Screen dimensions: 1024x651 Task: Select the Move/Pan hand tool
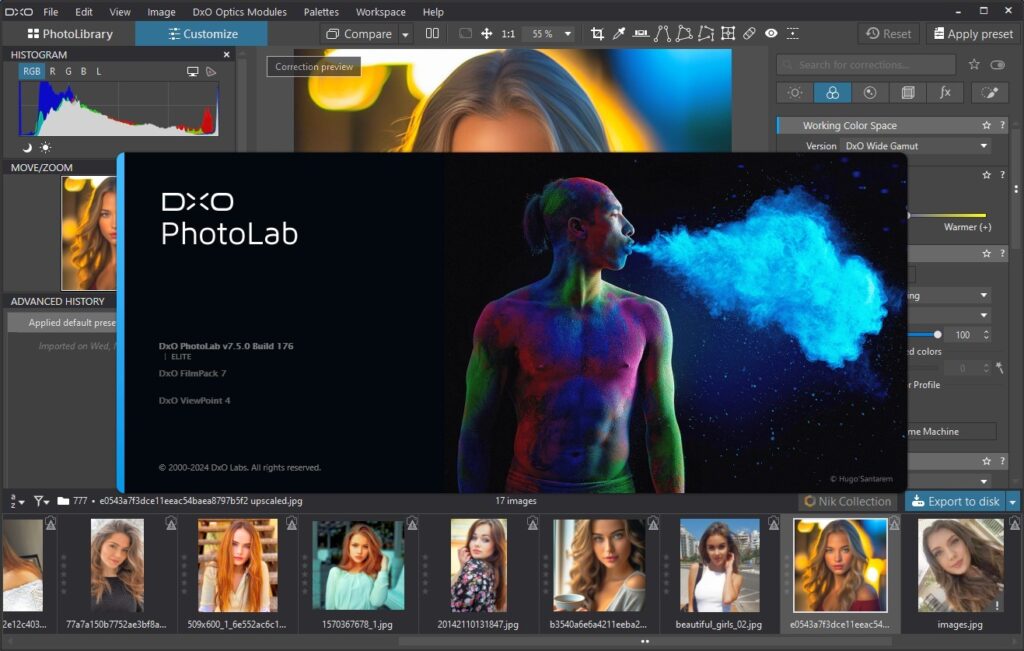point(487,34)
